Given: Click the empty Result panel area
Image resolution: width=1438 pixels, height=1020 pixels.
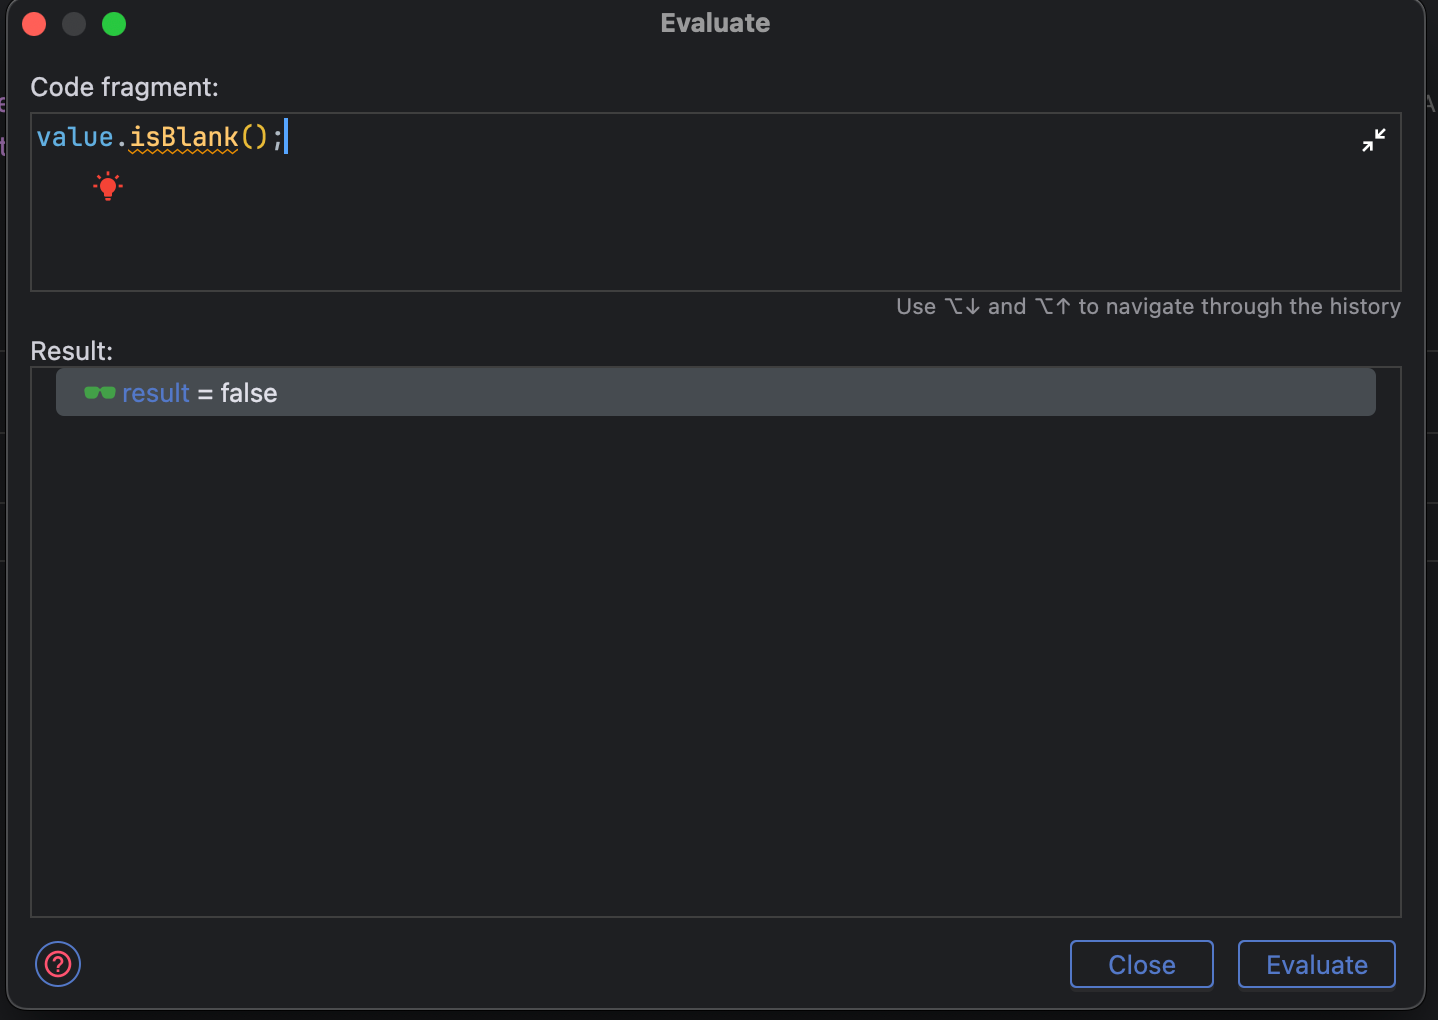Looking at the screenshot, I should [x=716, y=665].
